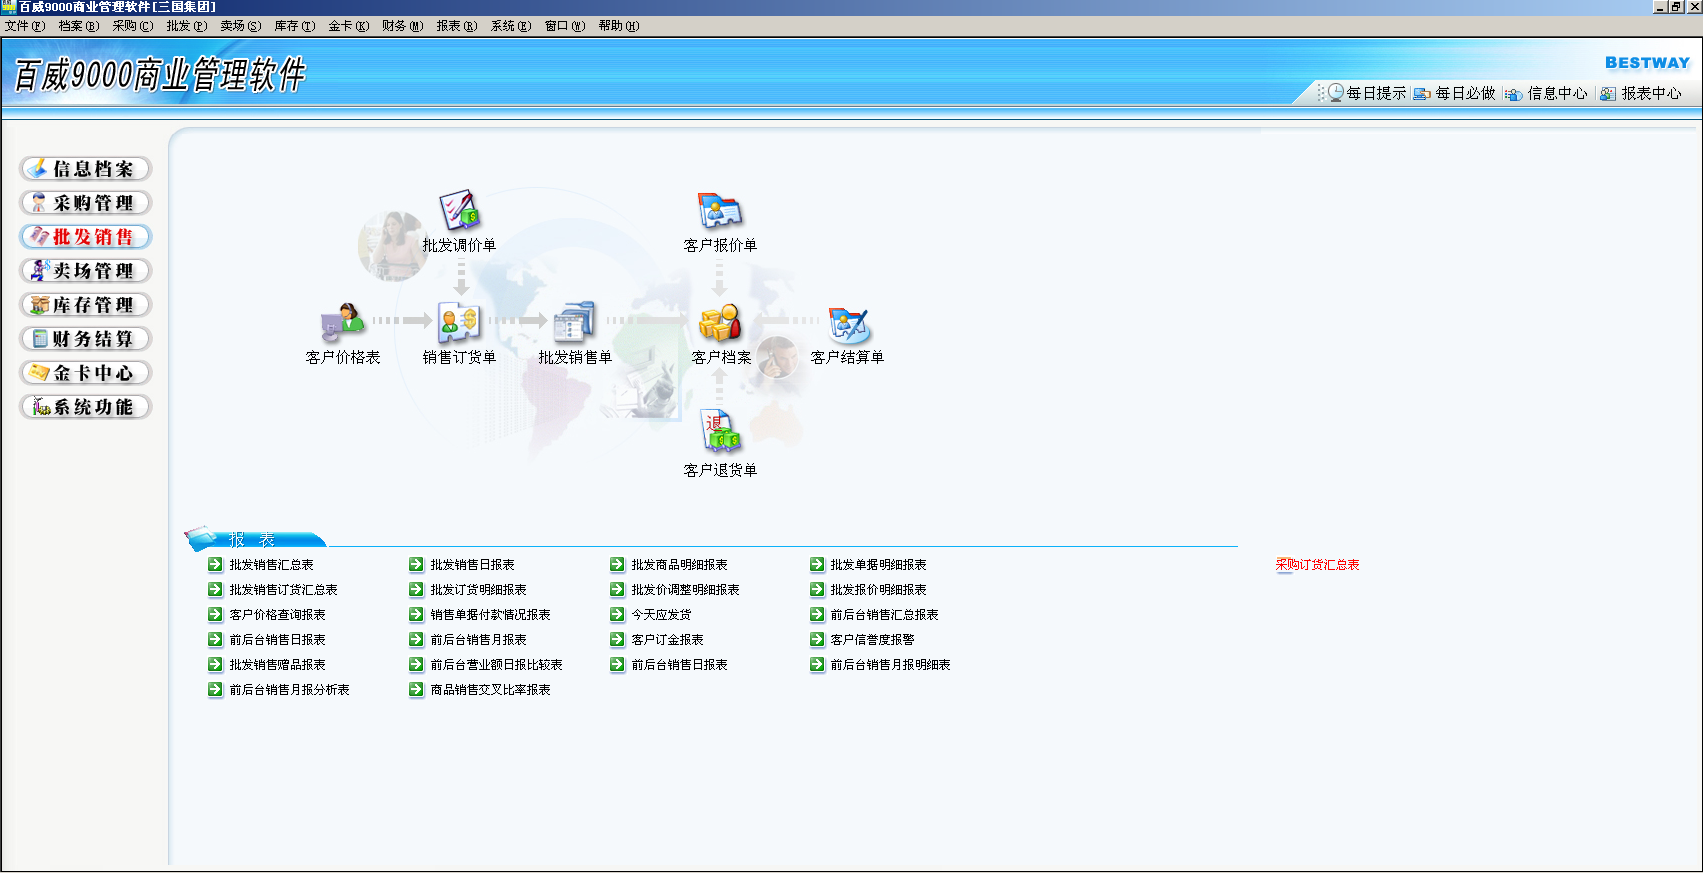
Task: Open the 金卡 menu
Action: pyautogui.click(x=349, y=26)
